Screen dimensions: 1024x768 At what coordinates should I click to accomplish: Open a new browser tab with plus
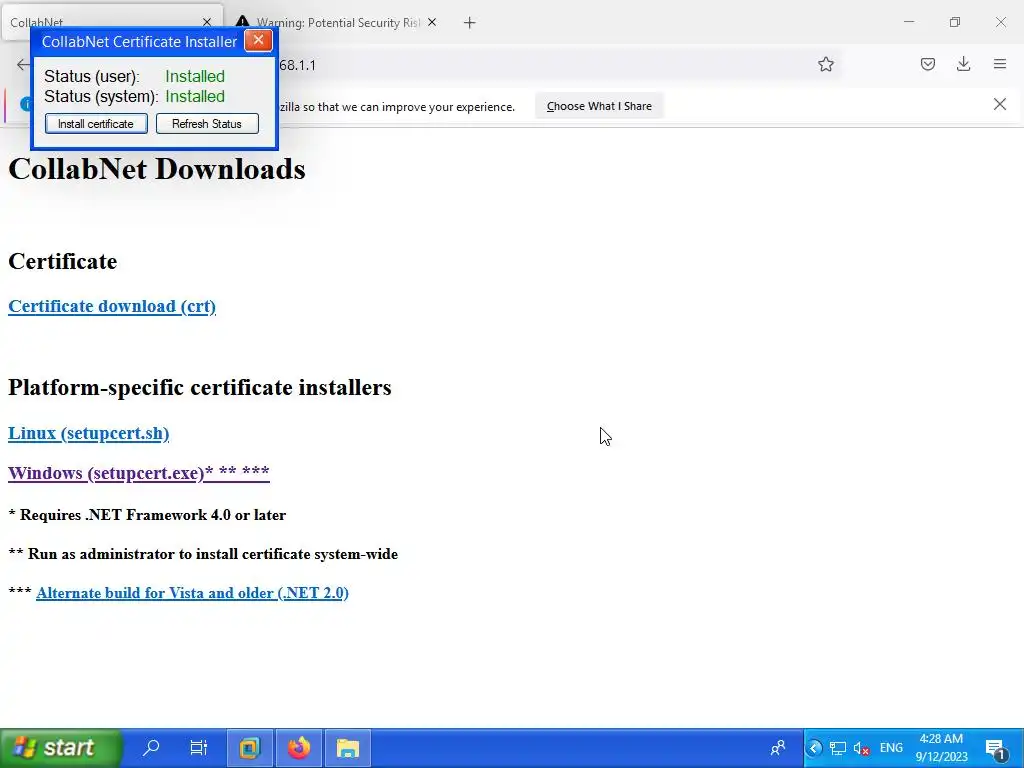(x=470, y=23)
